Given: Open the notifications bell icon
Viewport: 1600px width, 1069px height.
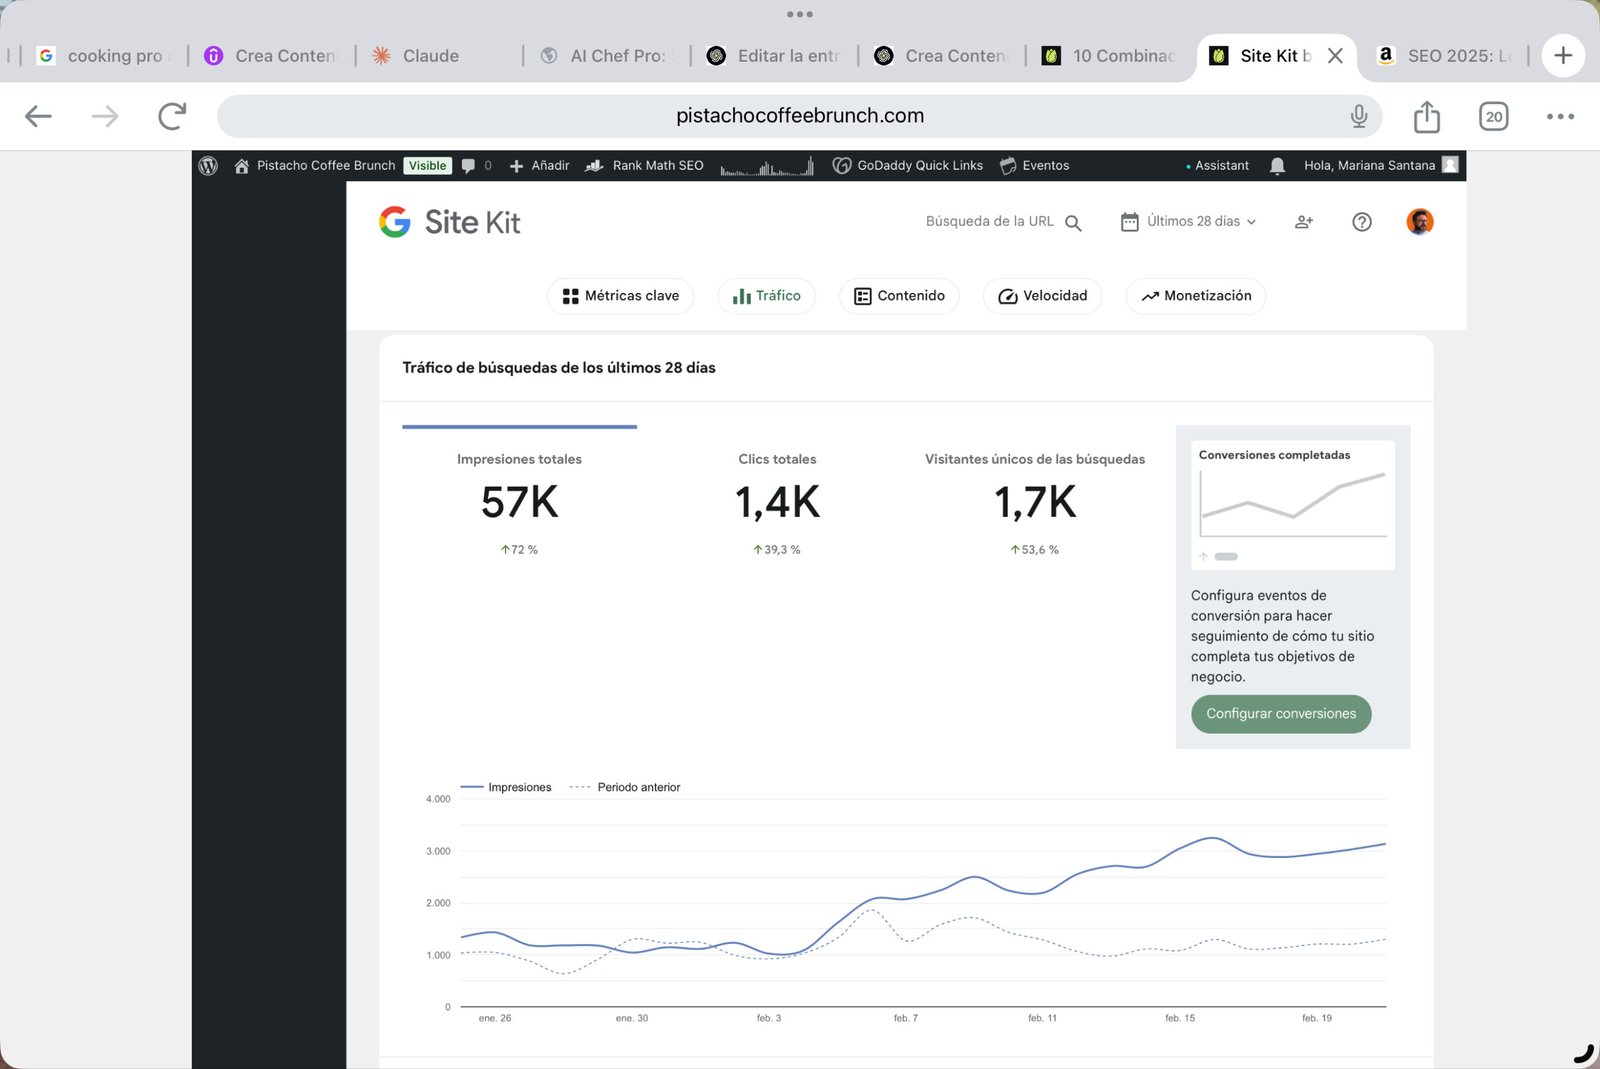Looking at the screenshot, I should (x=1277, y=166).
